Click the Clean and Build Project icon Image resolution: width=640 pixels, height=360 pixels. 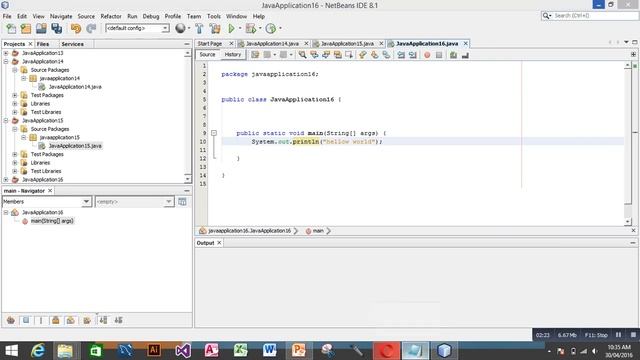point(215,28)
